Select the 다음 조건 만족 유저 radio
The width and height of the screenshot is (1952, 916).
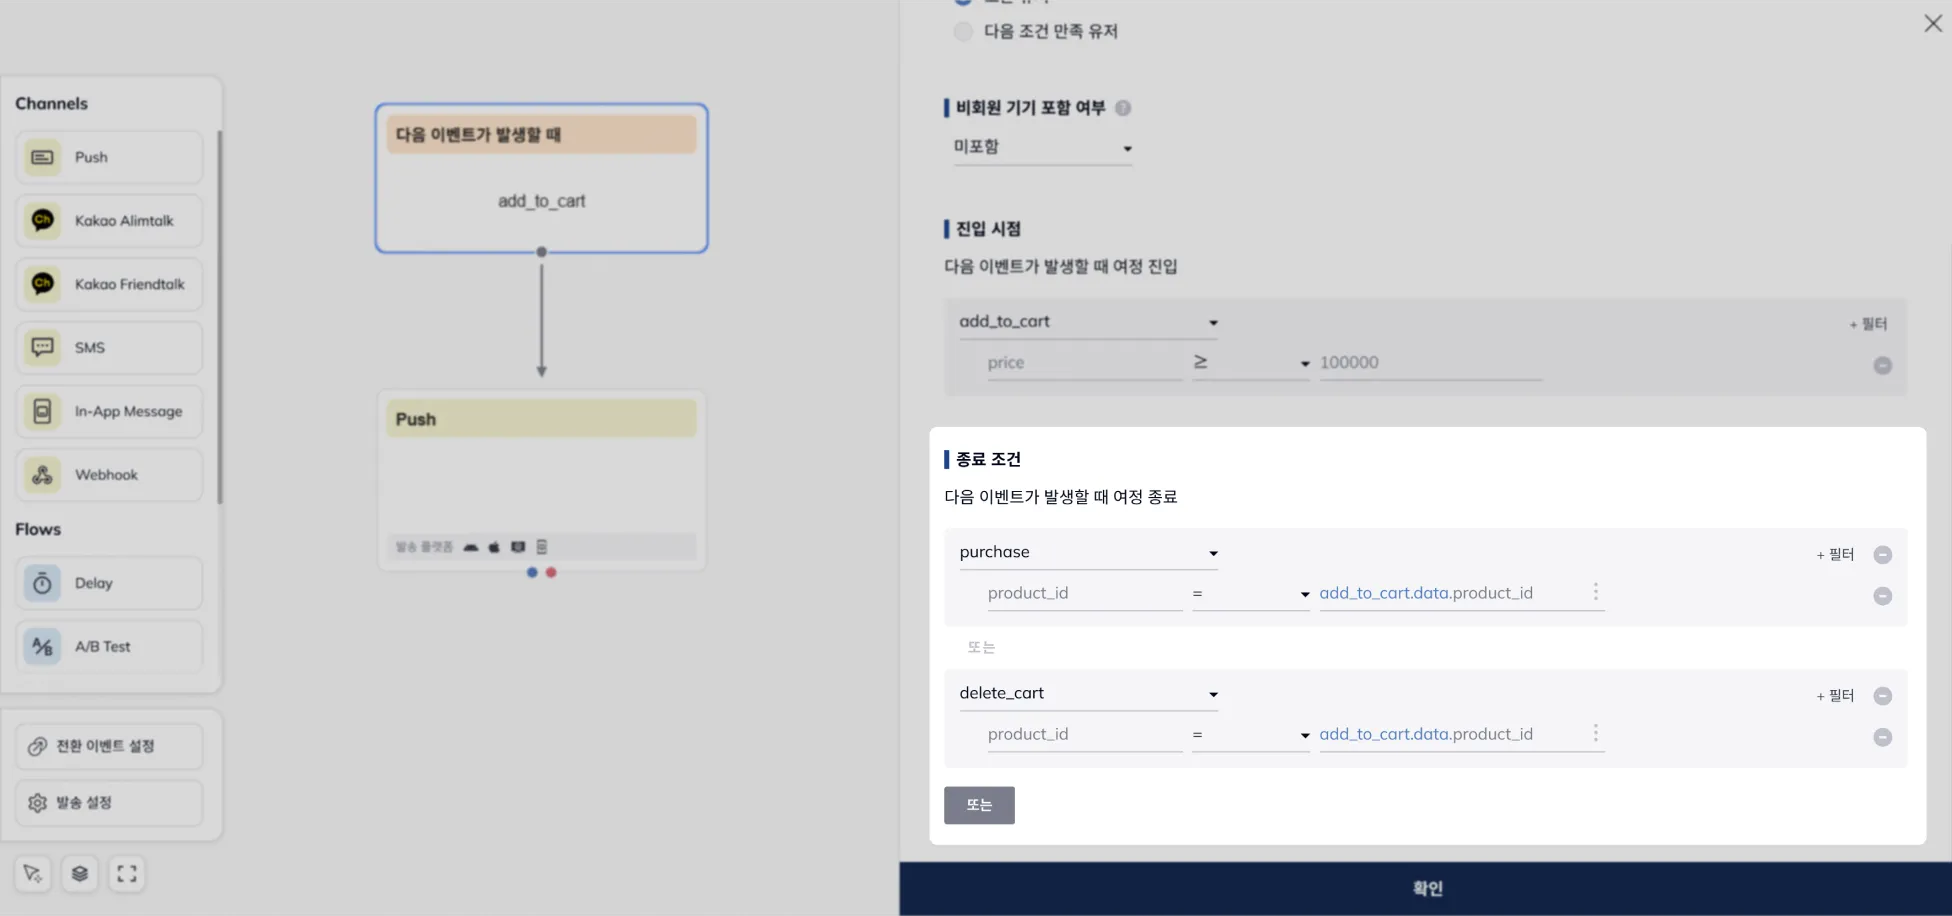pyautogui.click(x=963, y=31)
